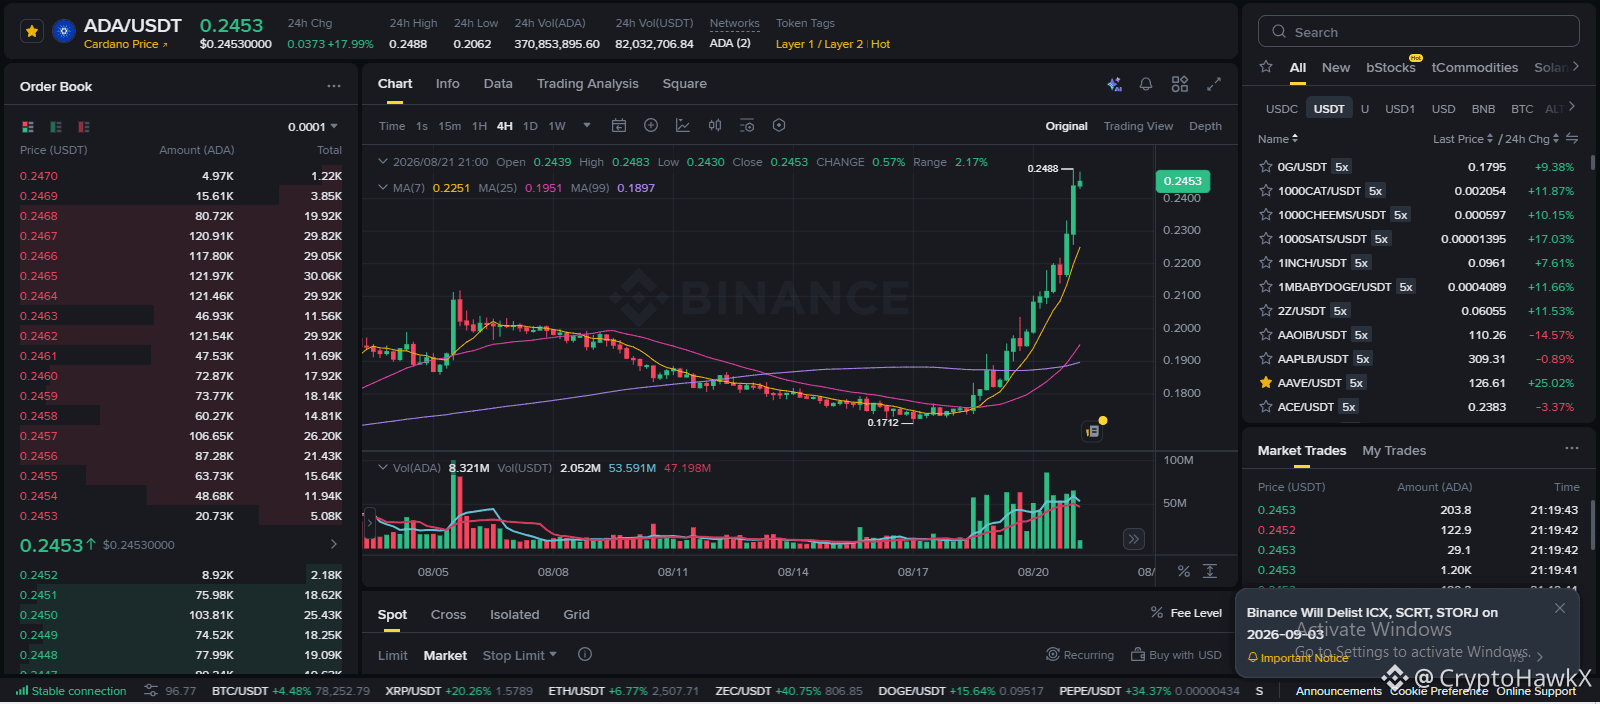Open Limit order type info icon
This screenshot has width=1600, height=704.
point(585,655)
